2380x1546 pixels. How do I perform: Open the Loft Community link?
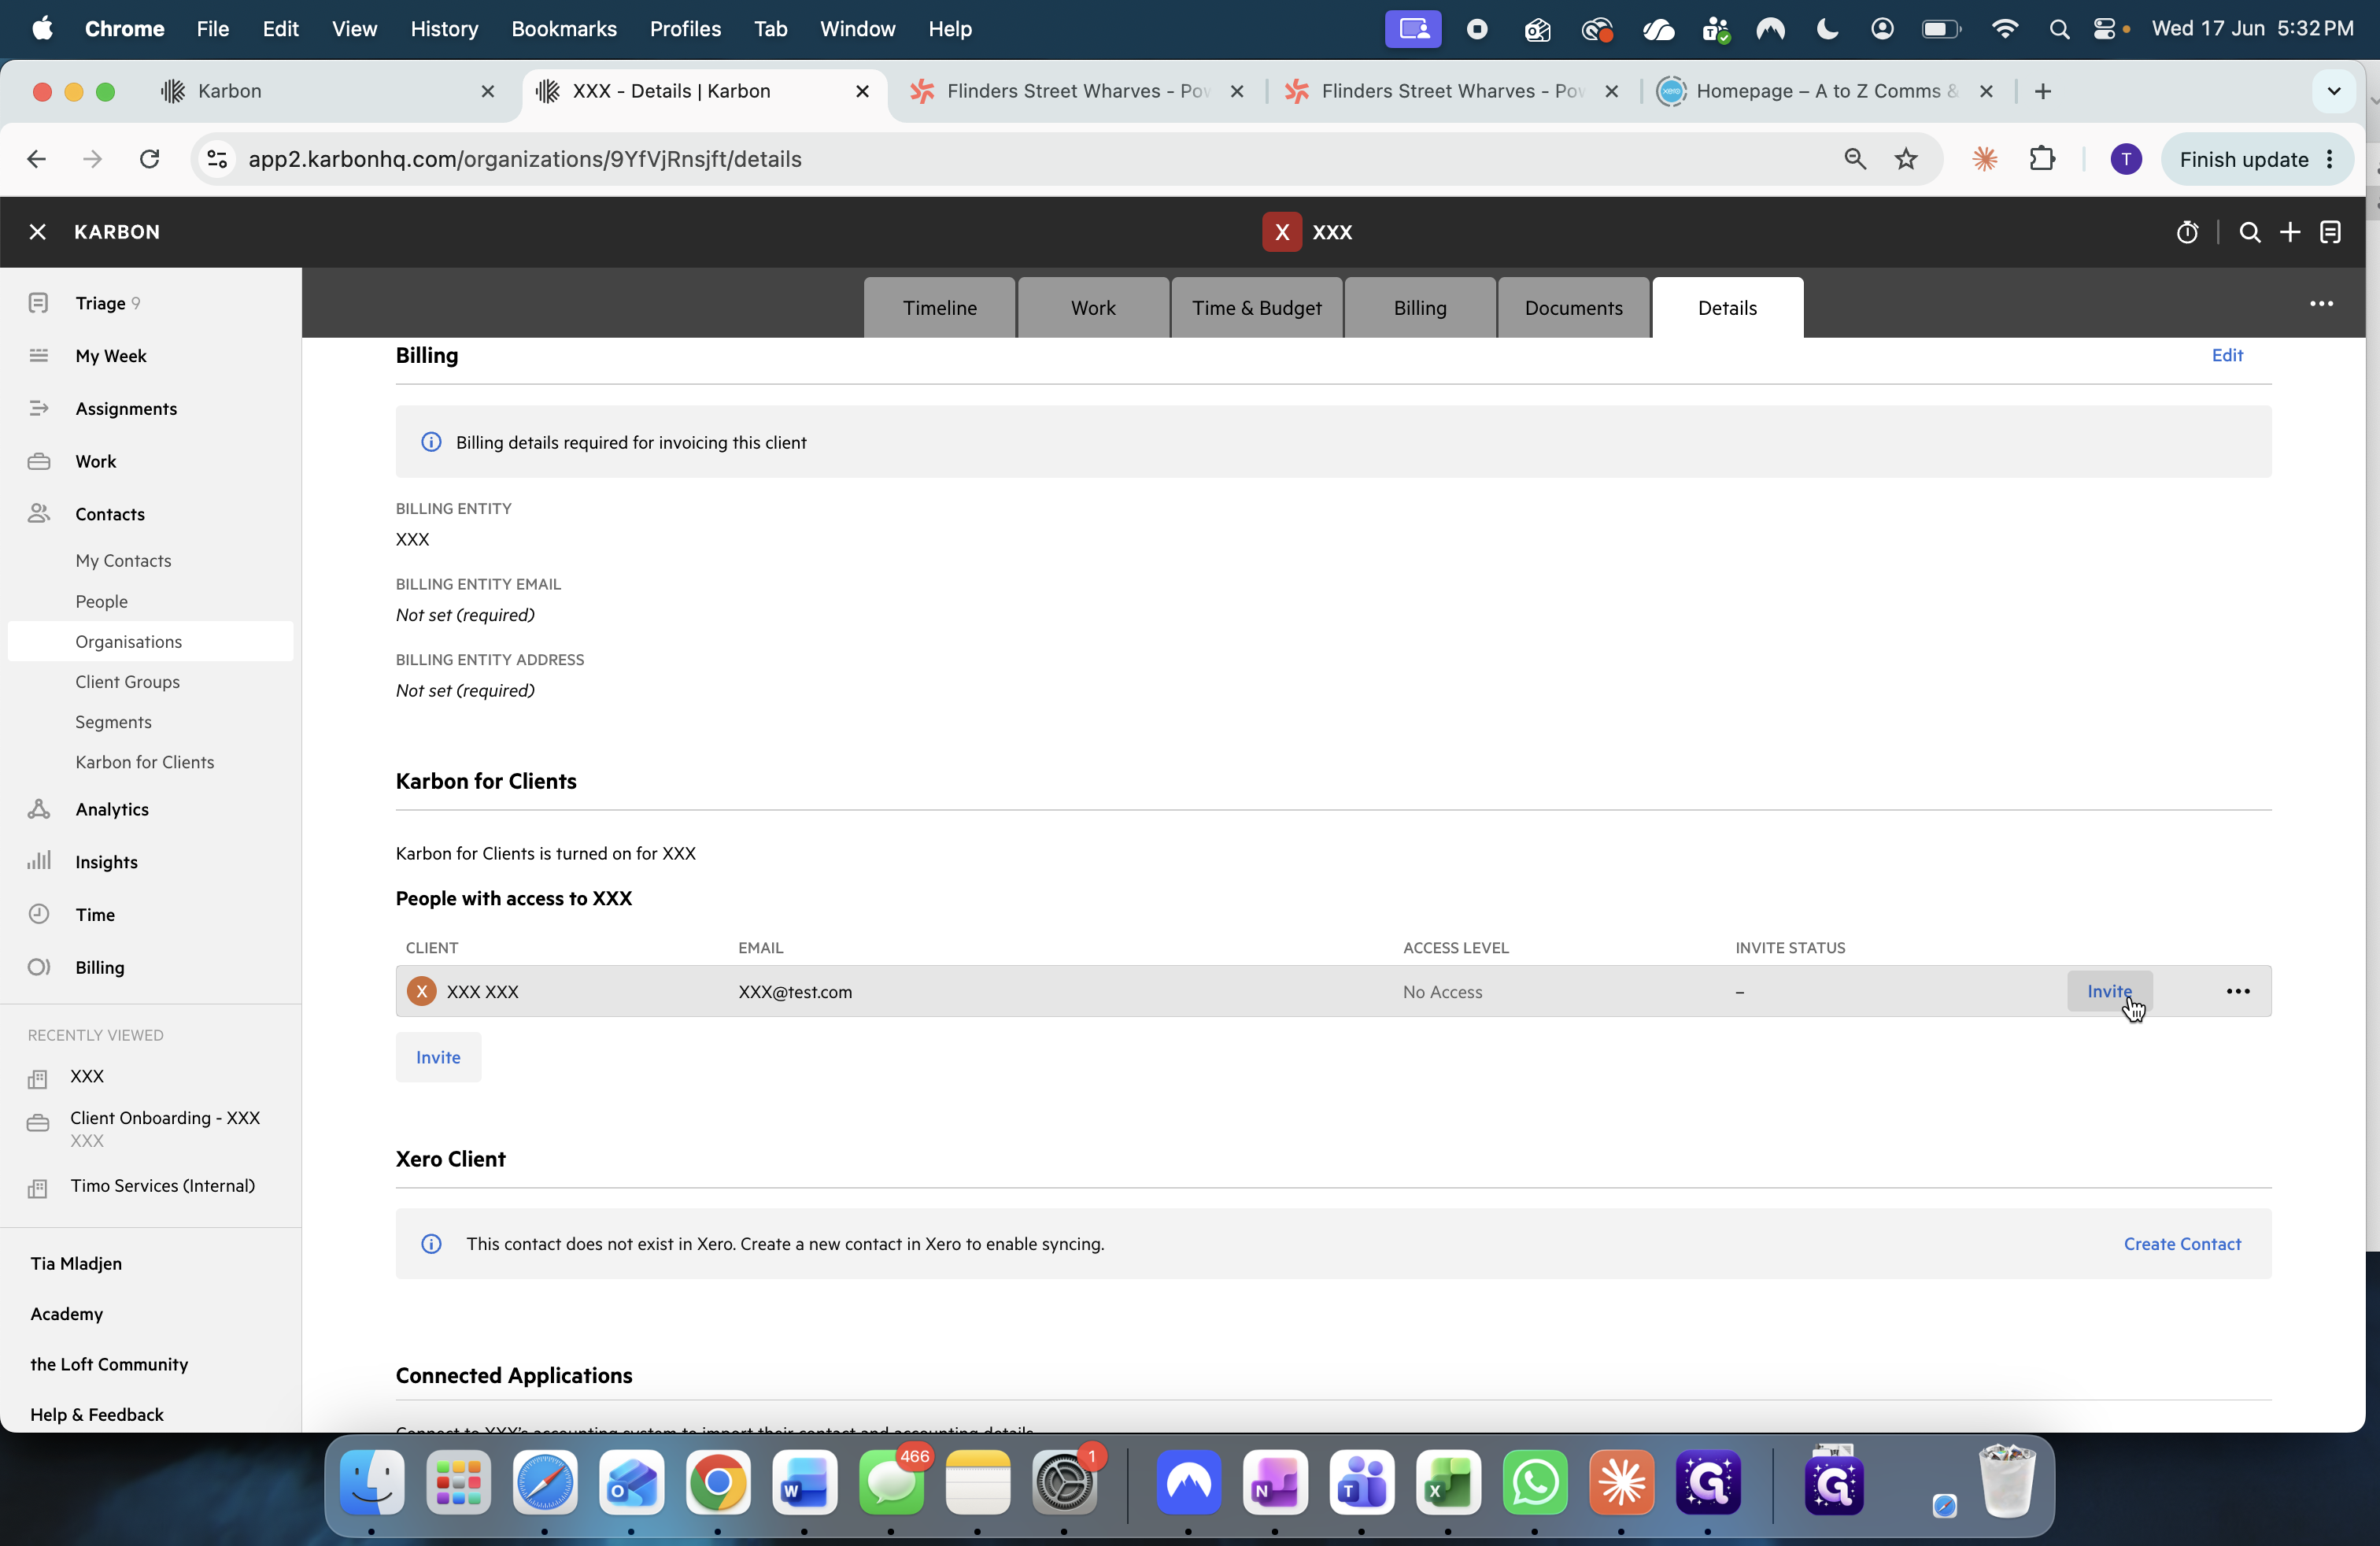[x=109, y=1364]
